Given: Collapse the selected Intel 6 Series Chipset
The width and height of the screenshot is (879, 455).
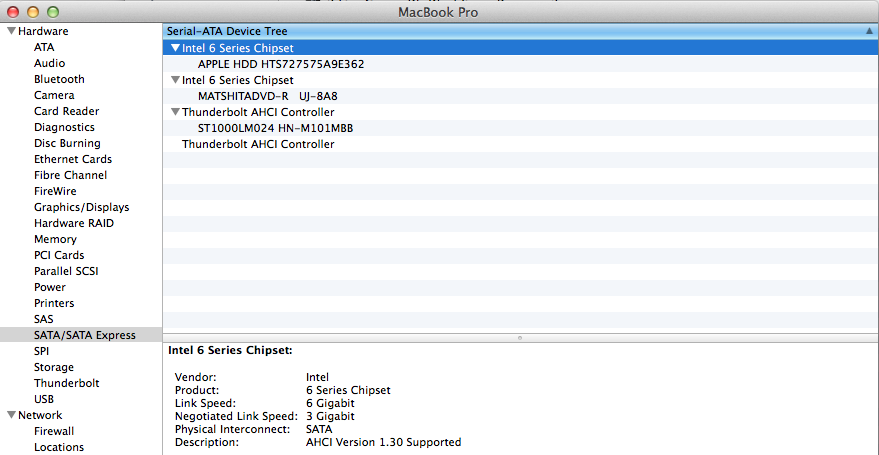Looking at the screenshot, I should coord(175,48).
